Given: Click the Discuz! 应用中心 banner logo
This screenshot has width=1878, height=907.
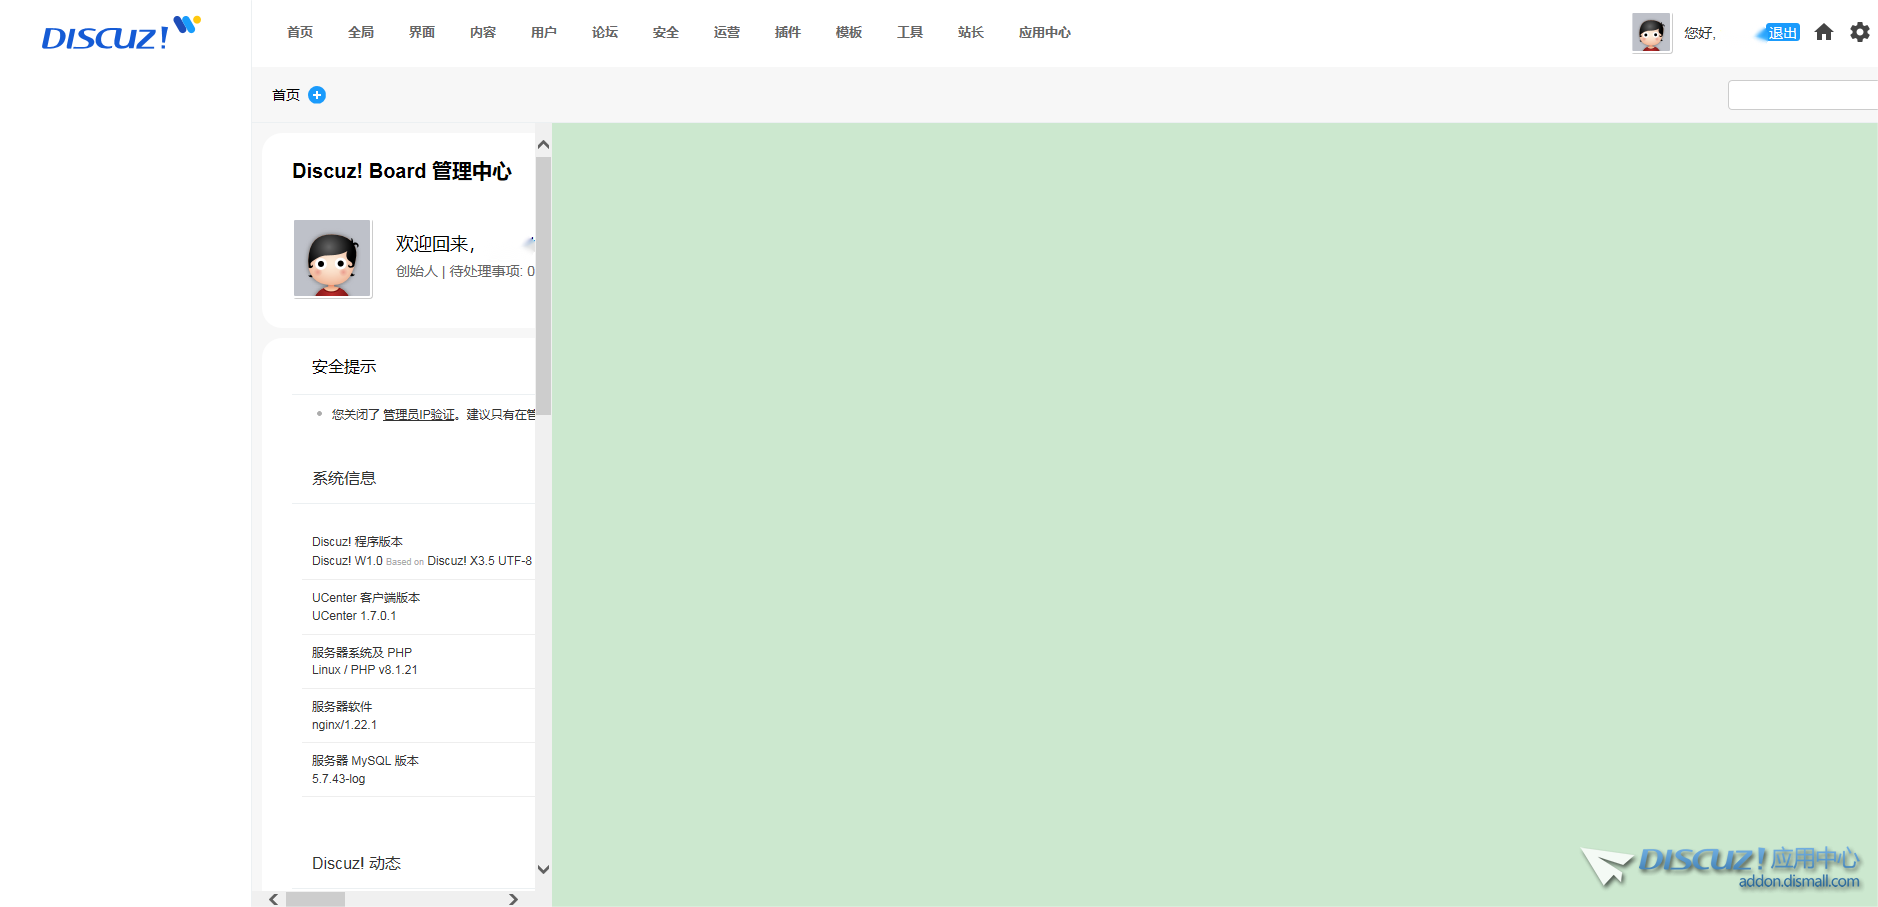Looking at the screenshot, I should coord(1720,866).
